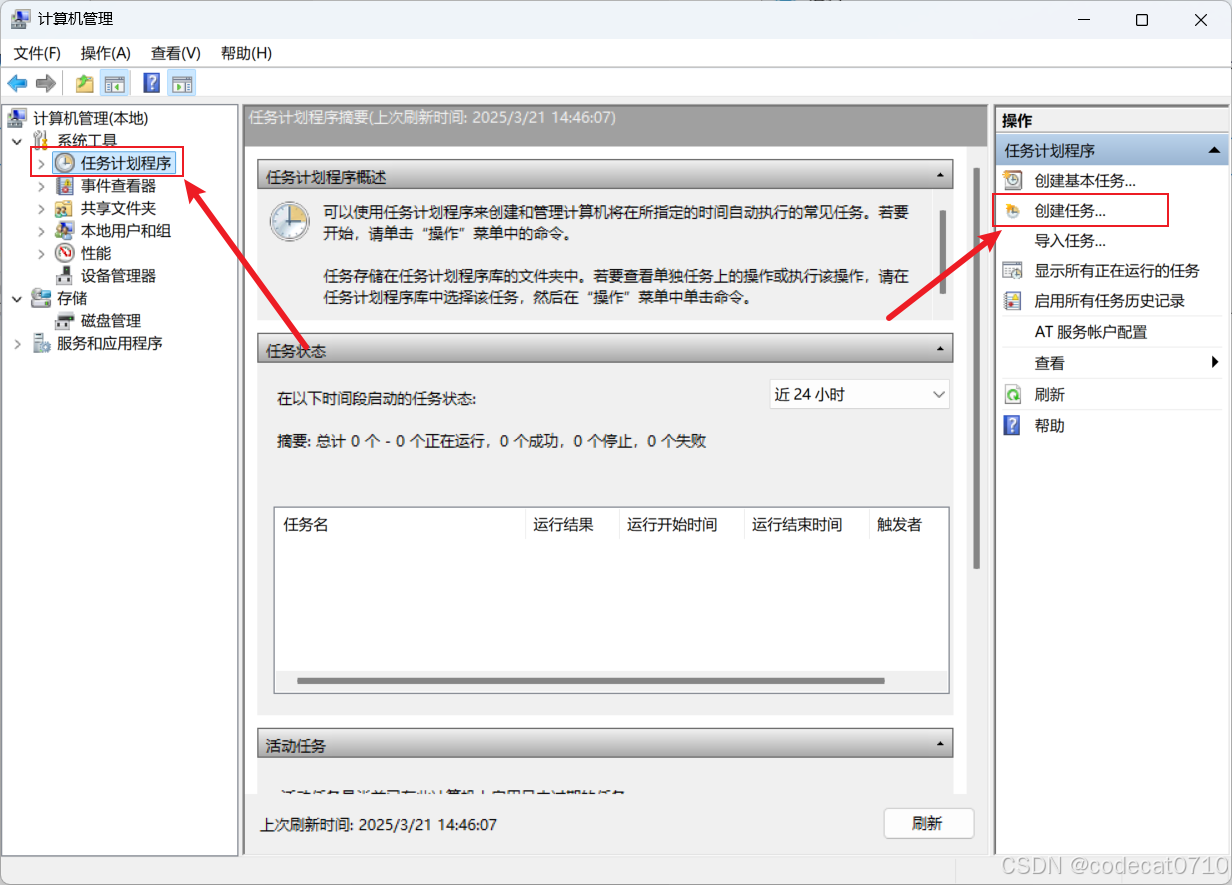The width and height of the screenshot is (1232, 885).
Task: Open the 文件(F) menu
Action: (x=37, y=53)
